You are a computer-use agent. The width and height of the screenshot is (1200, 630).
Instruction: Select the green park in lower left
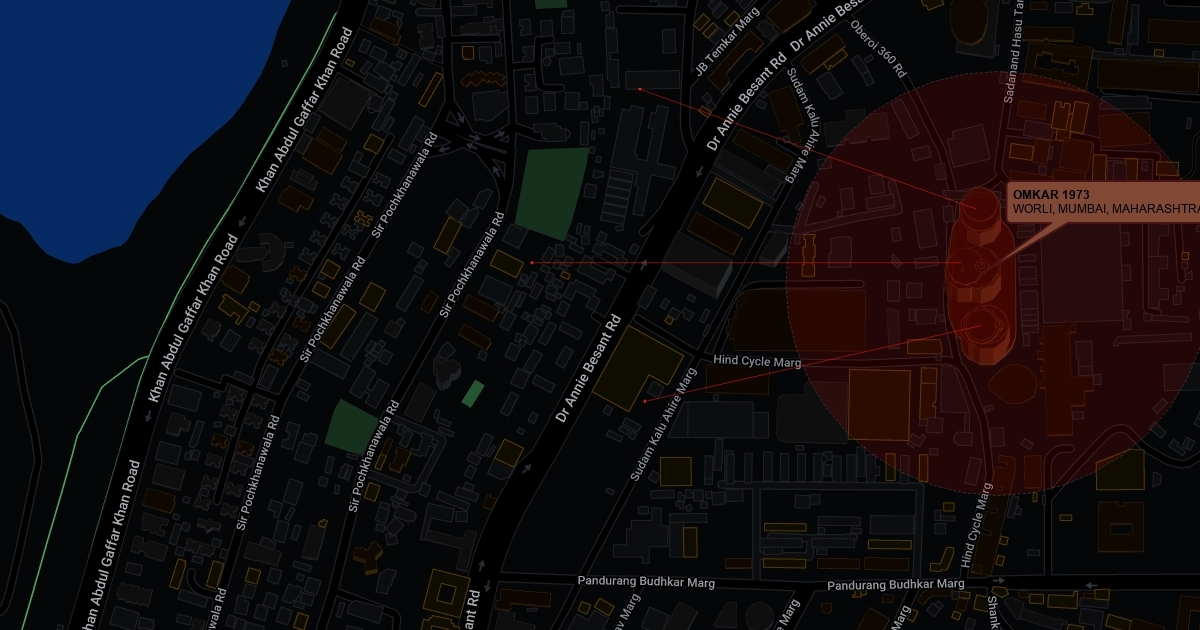tap(352, 426)
